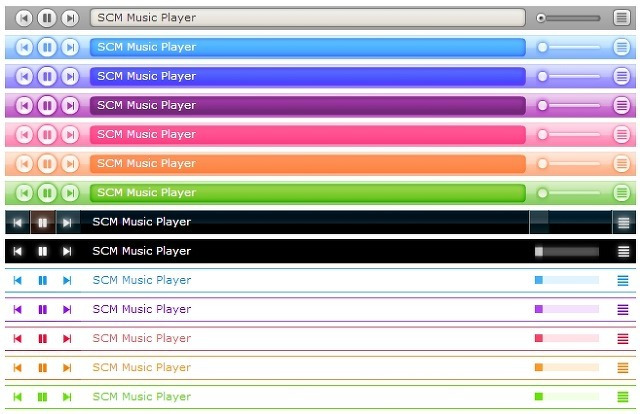The width and height of the screenshot is (640, 414).
Task: Pause the light blue glossy player
Action: click(47, 47)
